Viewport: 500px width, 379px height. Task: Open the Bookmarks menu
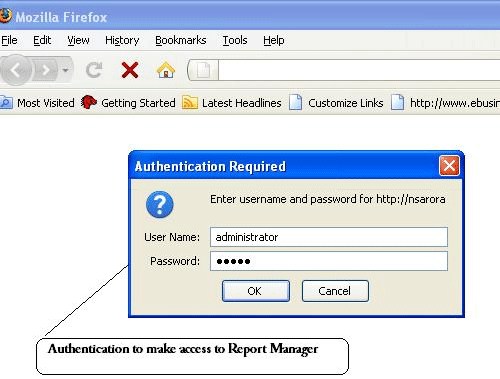(181, 40)
